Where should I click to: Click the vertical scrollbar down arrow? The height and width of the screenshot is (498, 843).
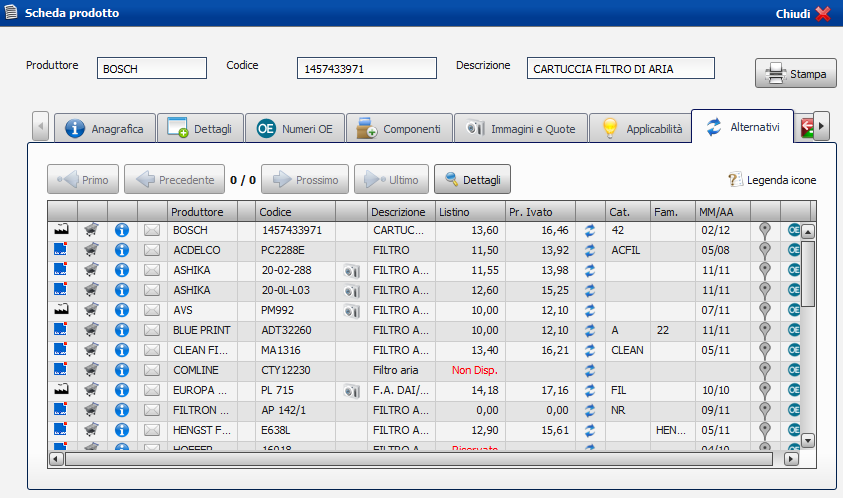[x=809, y=440]
